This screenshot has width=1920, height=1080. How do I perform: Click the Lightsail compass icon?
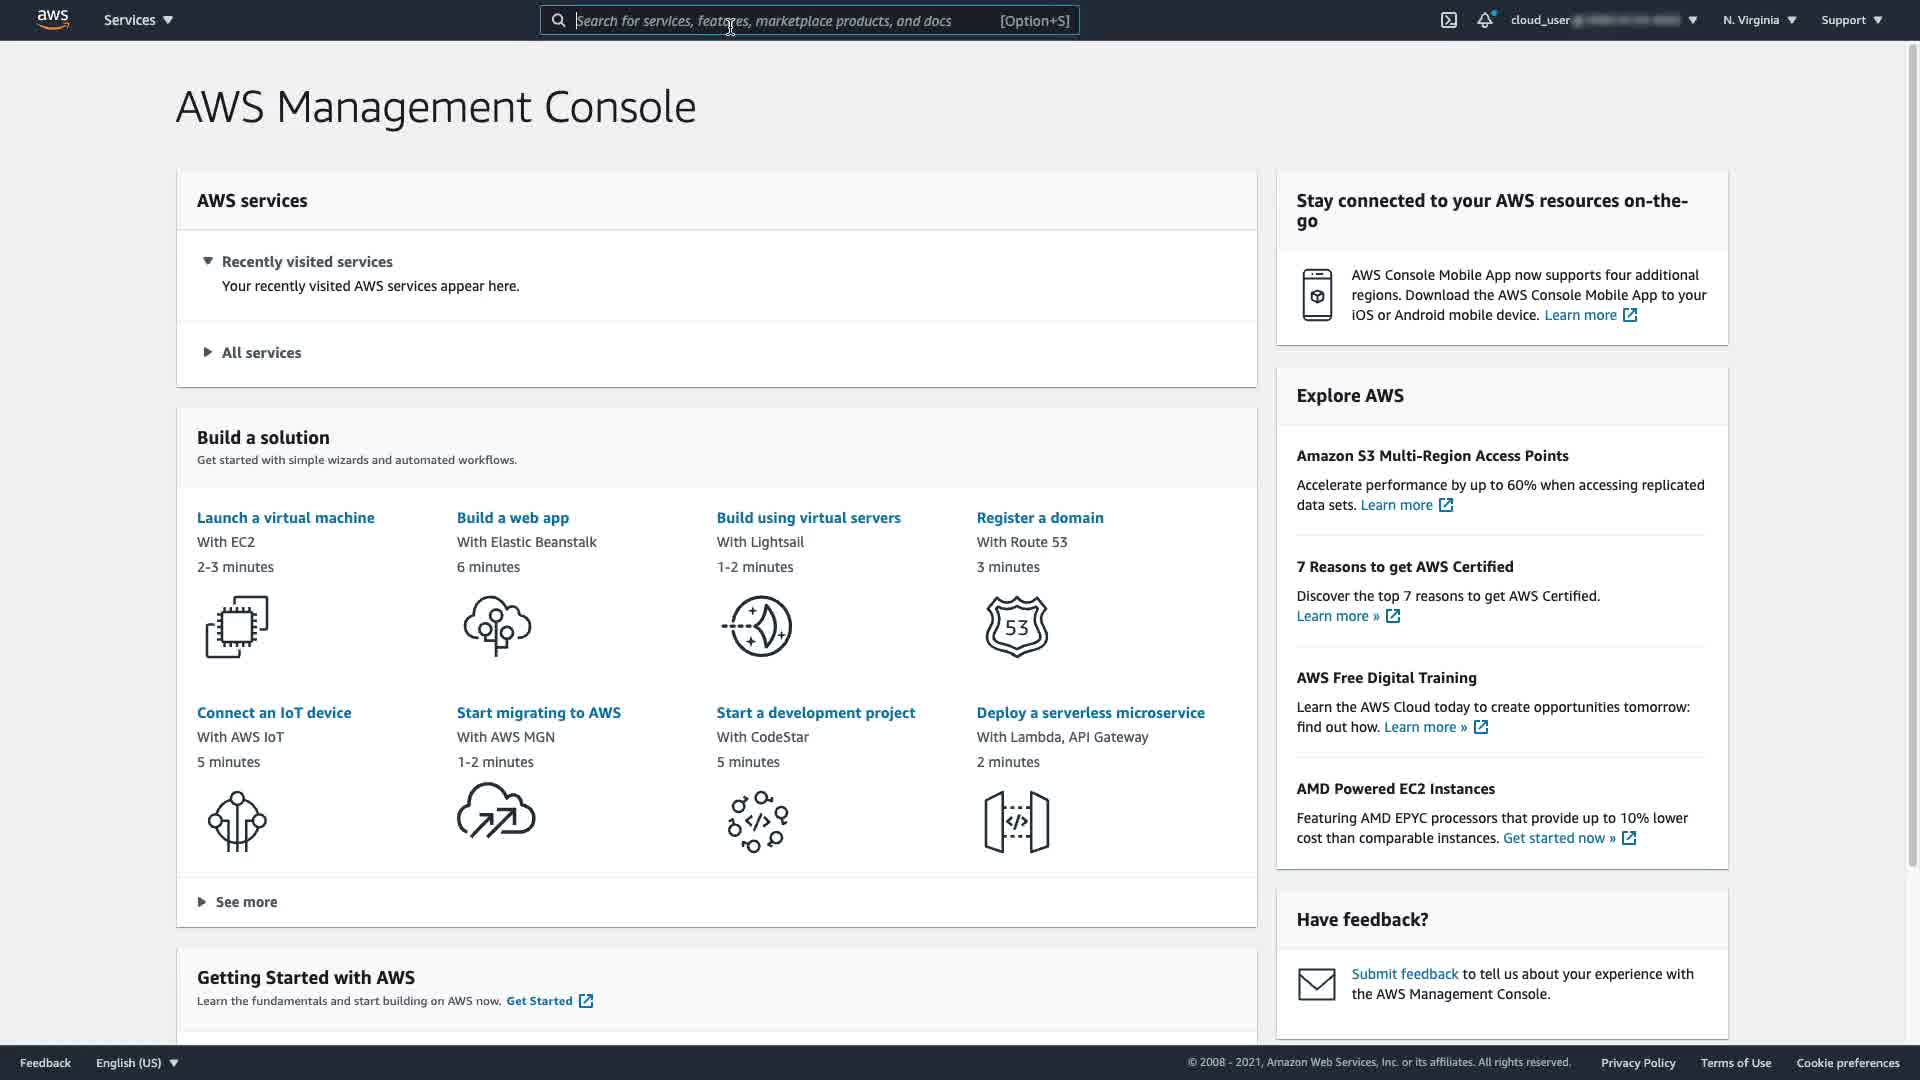pyautogui.click(x=757, y=626)
